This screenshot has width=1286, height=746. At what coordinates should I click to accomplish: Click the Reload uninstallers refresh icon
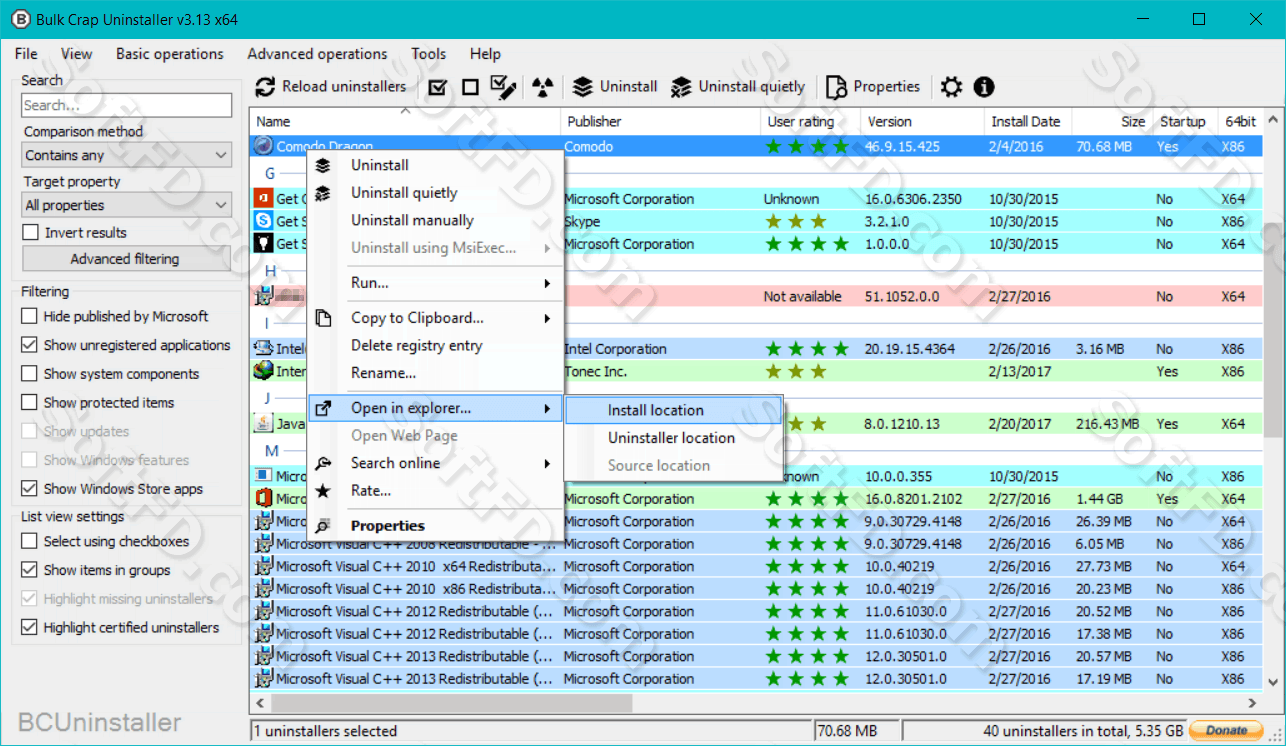[x=265, y=87]
